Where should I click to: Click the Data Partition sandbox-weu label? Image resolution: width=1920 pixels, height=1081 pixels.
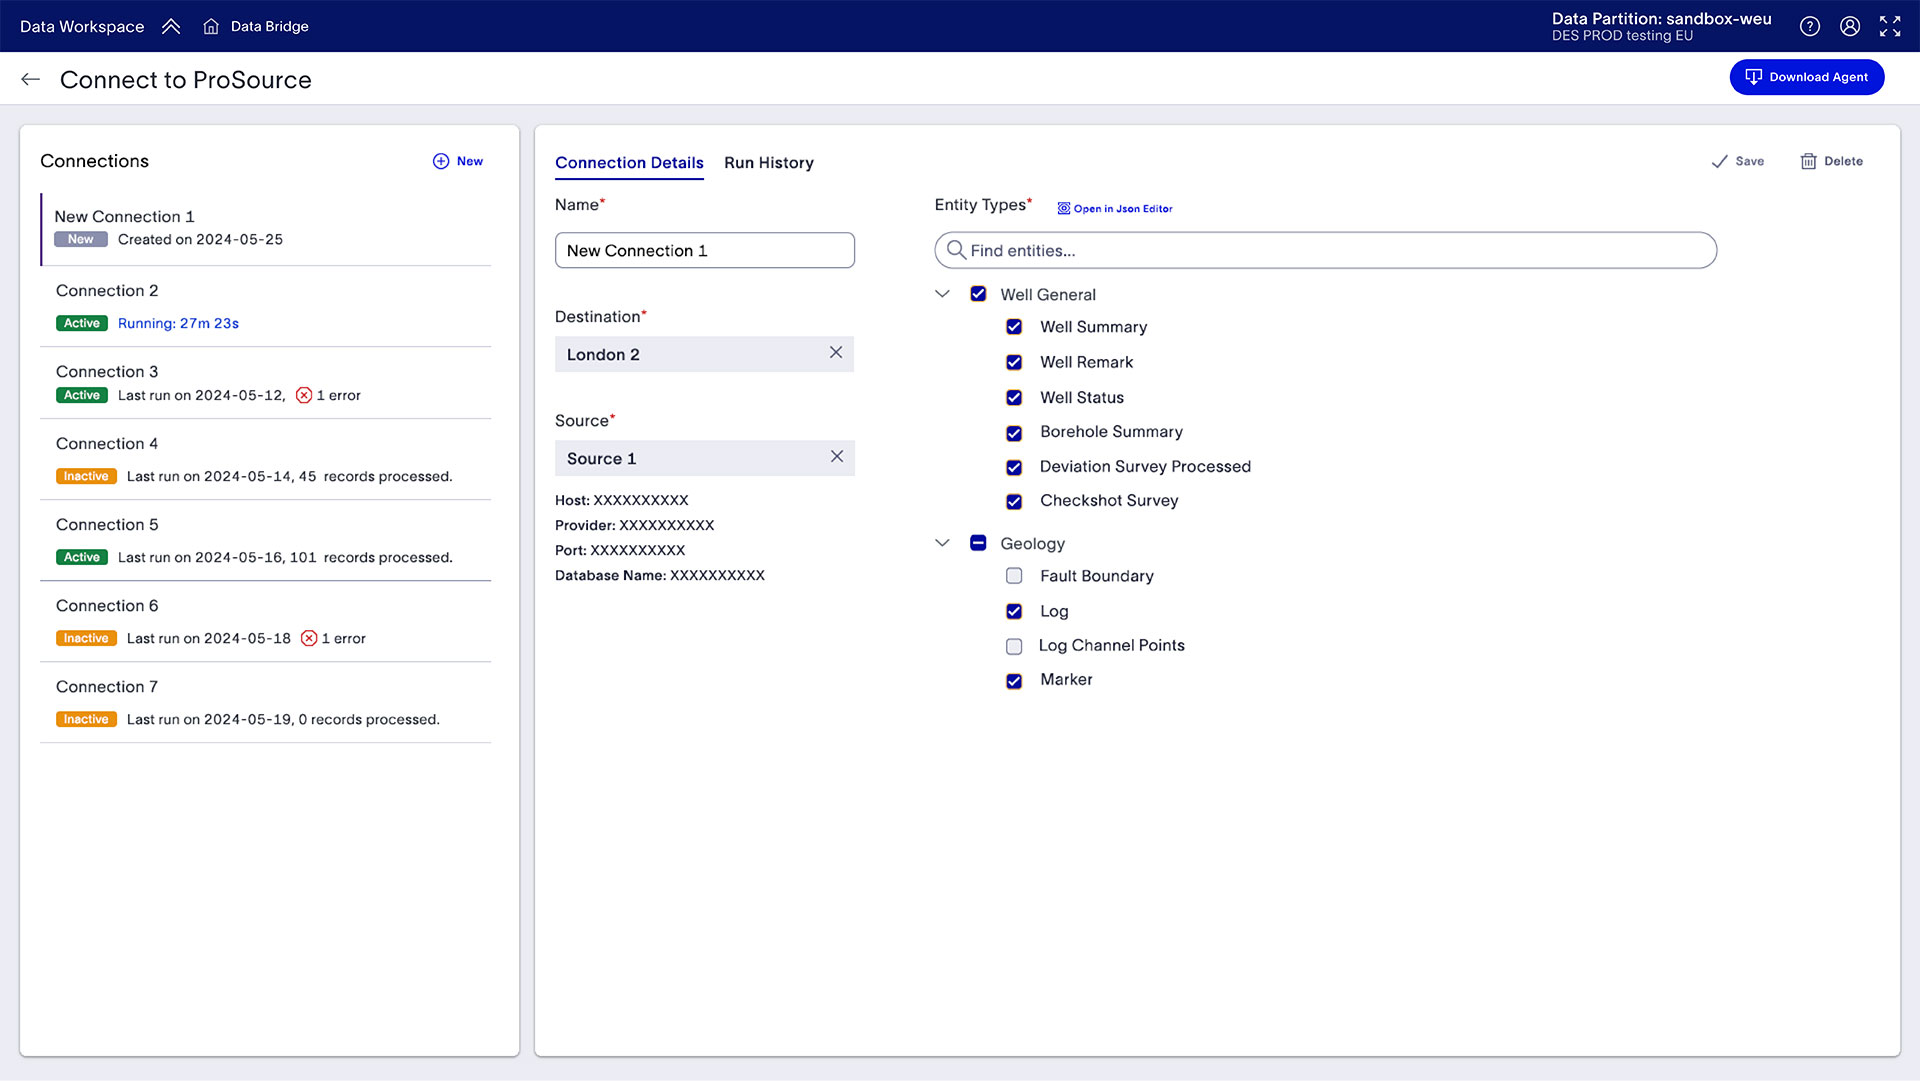pos(1661,19)
